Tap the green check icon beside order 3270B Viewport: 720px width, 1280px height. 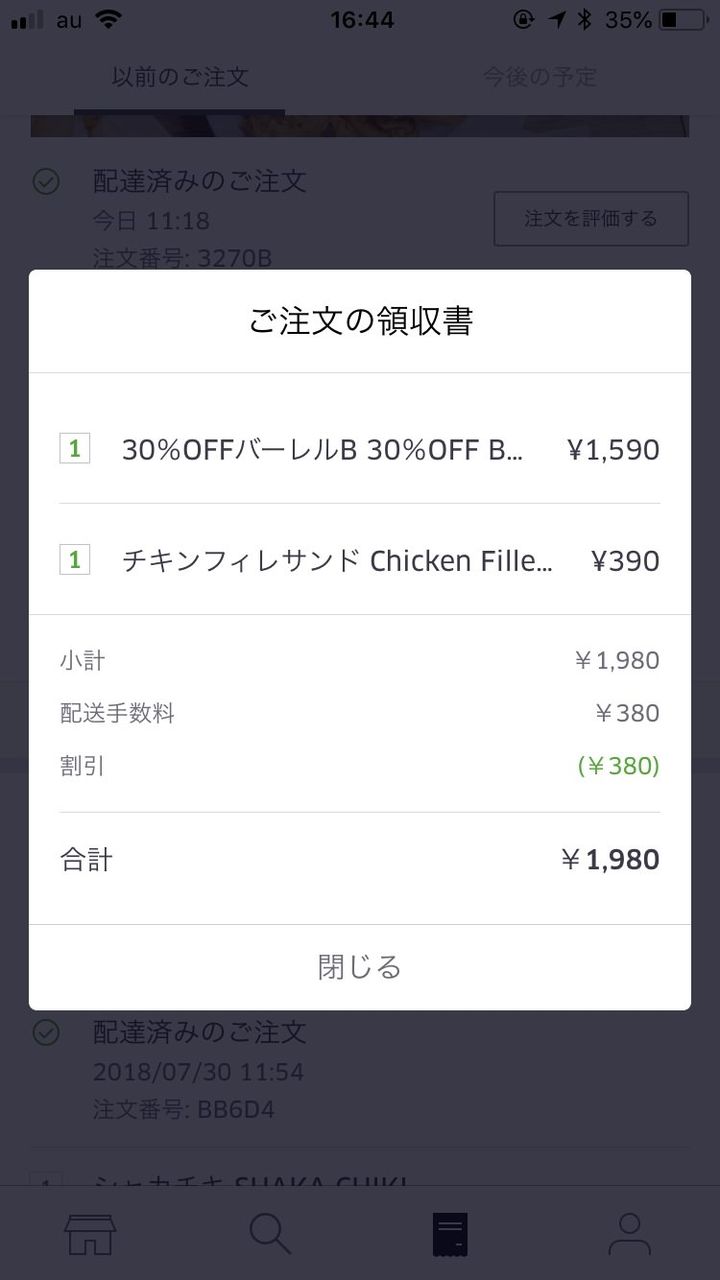tap(46, 181)
